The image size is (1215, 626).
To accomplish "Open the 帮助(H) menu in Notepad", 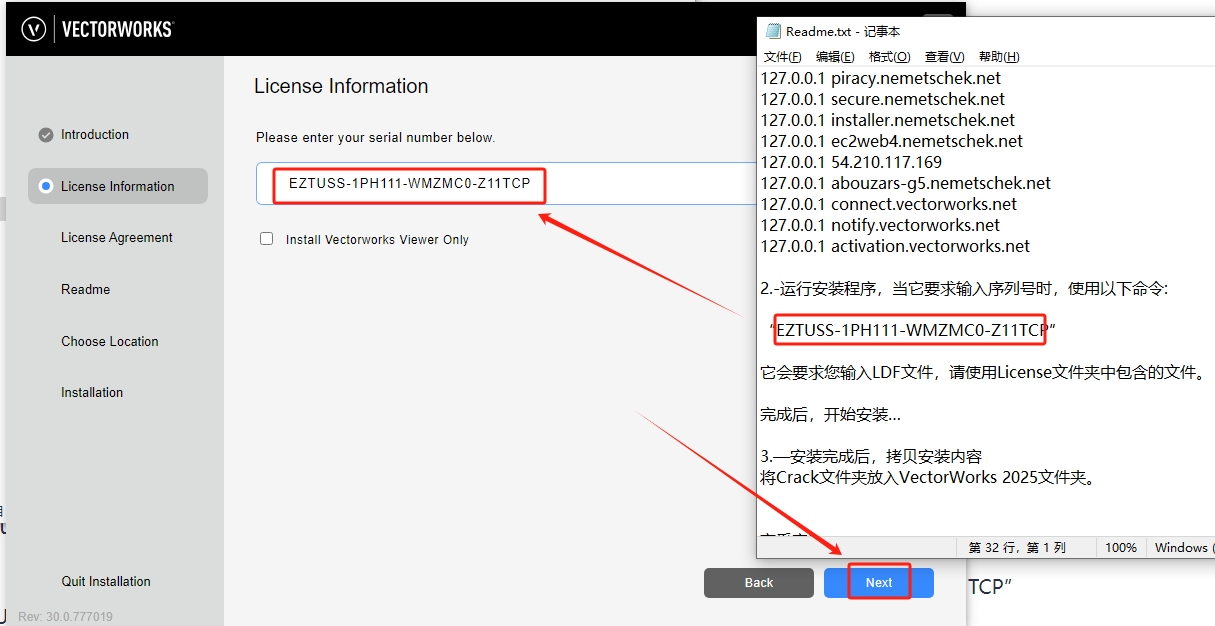I will [x=998, y=57].
